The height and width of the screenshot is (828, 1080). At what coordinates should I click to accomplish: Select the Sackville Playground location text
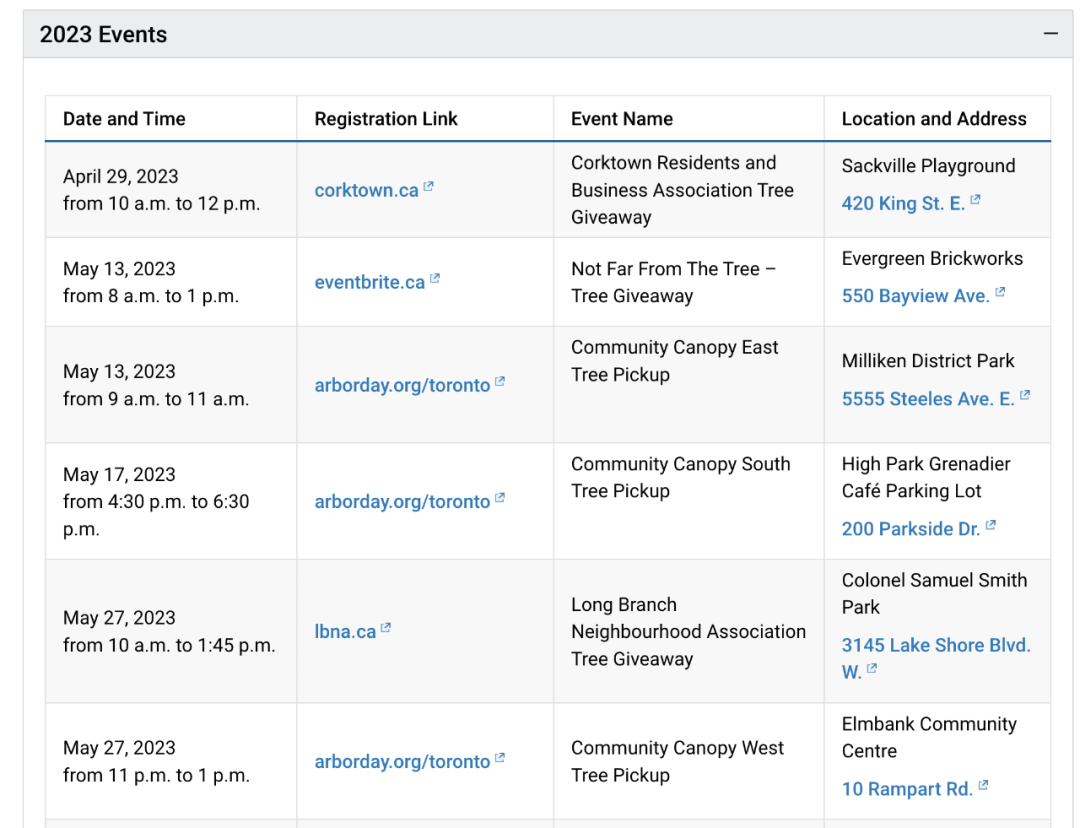(x=928, y=166)
